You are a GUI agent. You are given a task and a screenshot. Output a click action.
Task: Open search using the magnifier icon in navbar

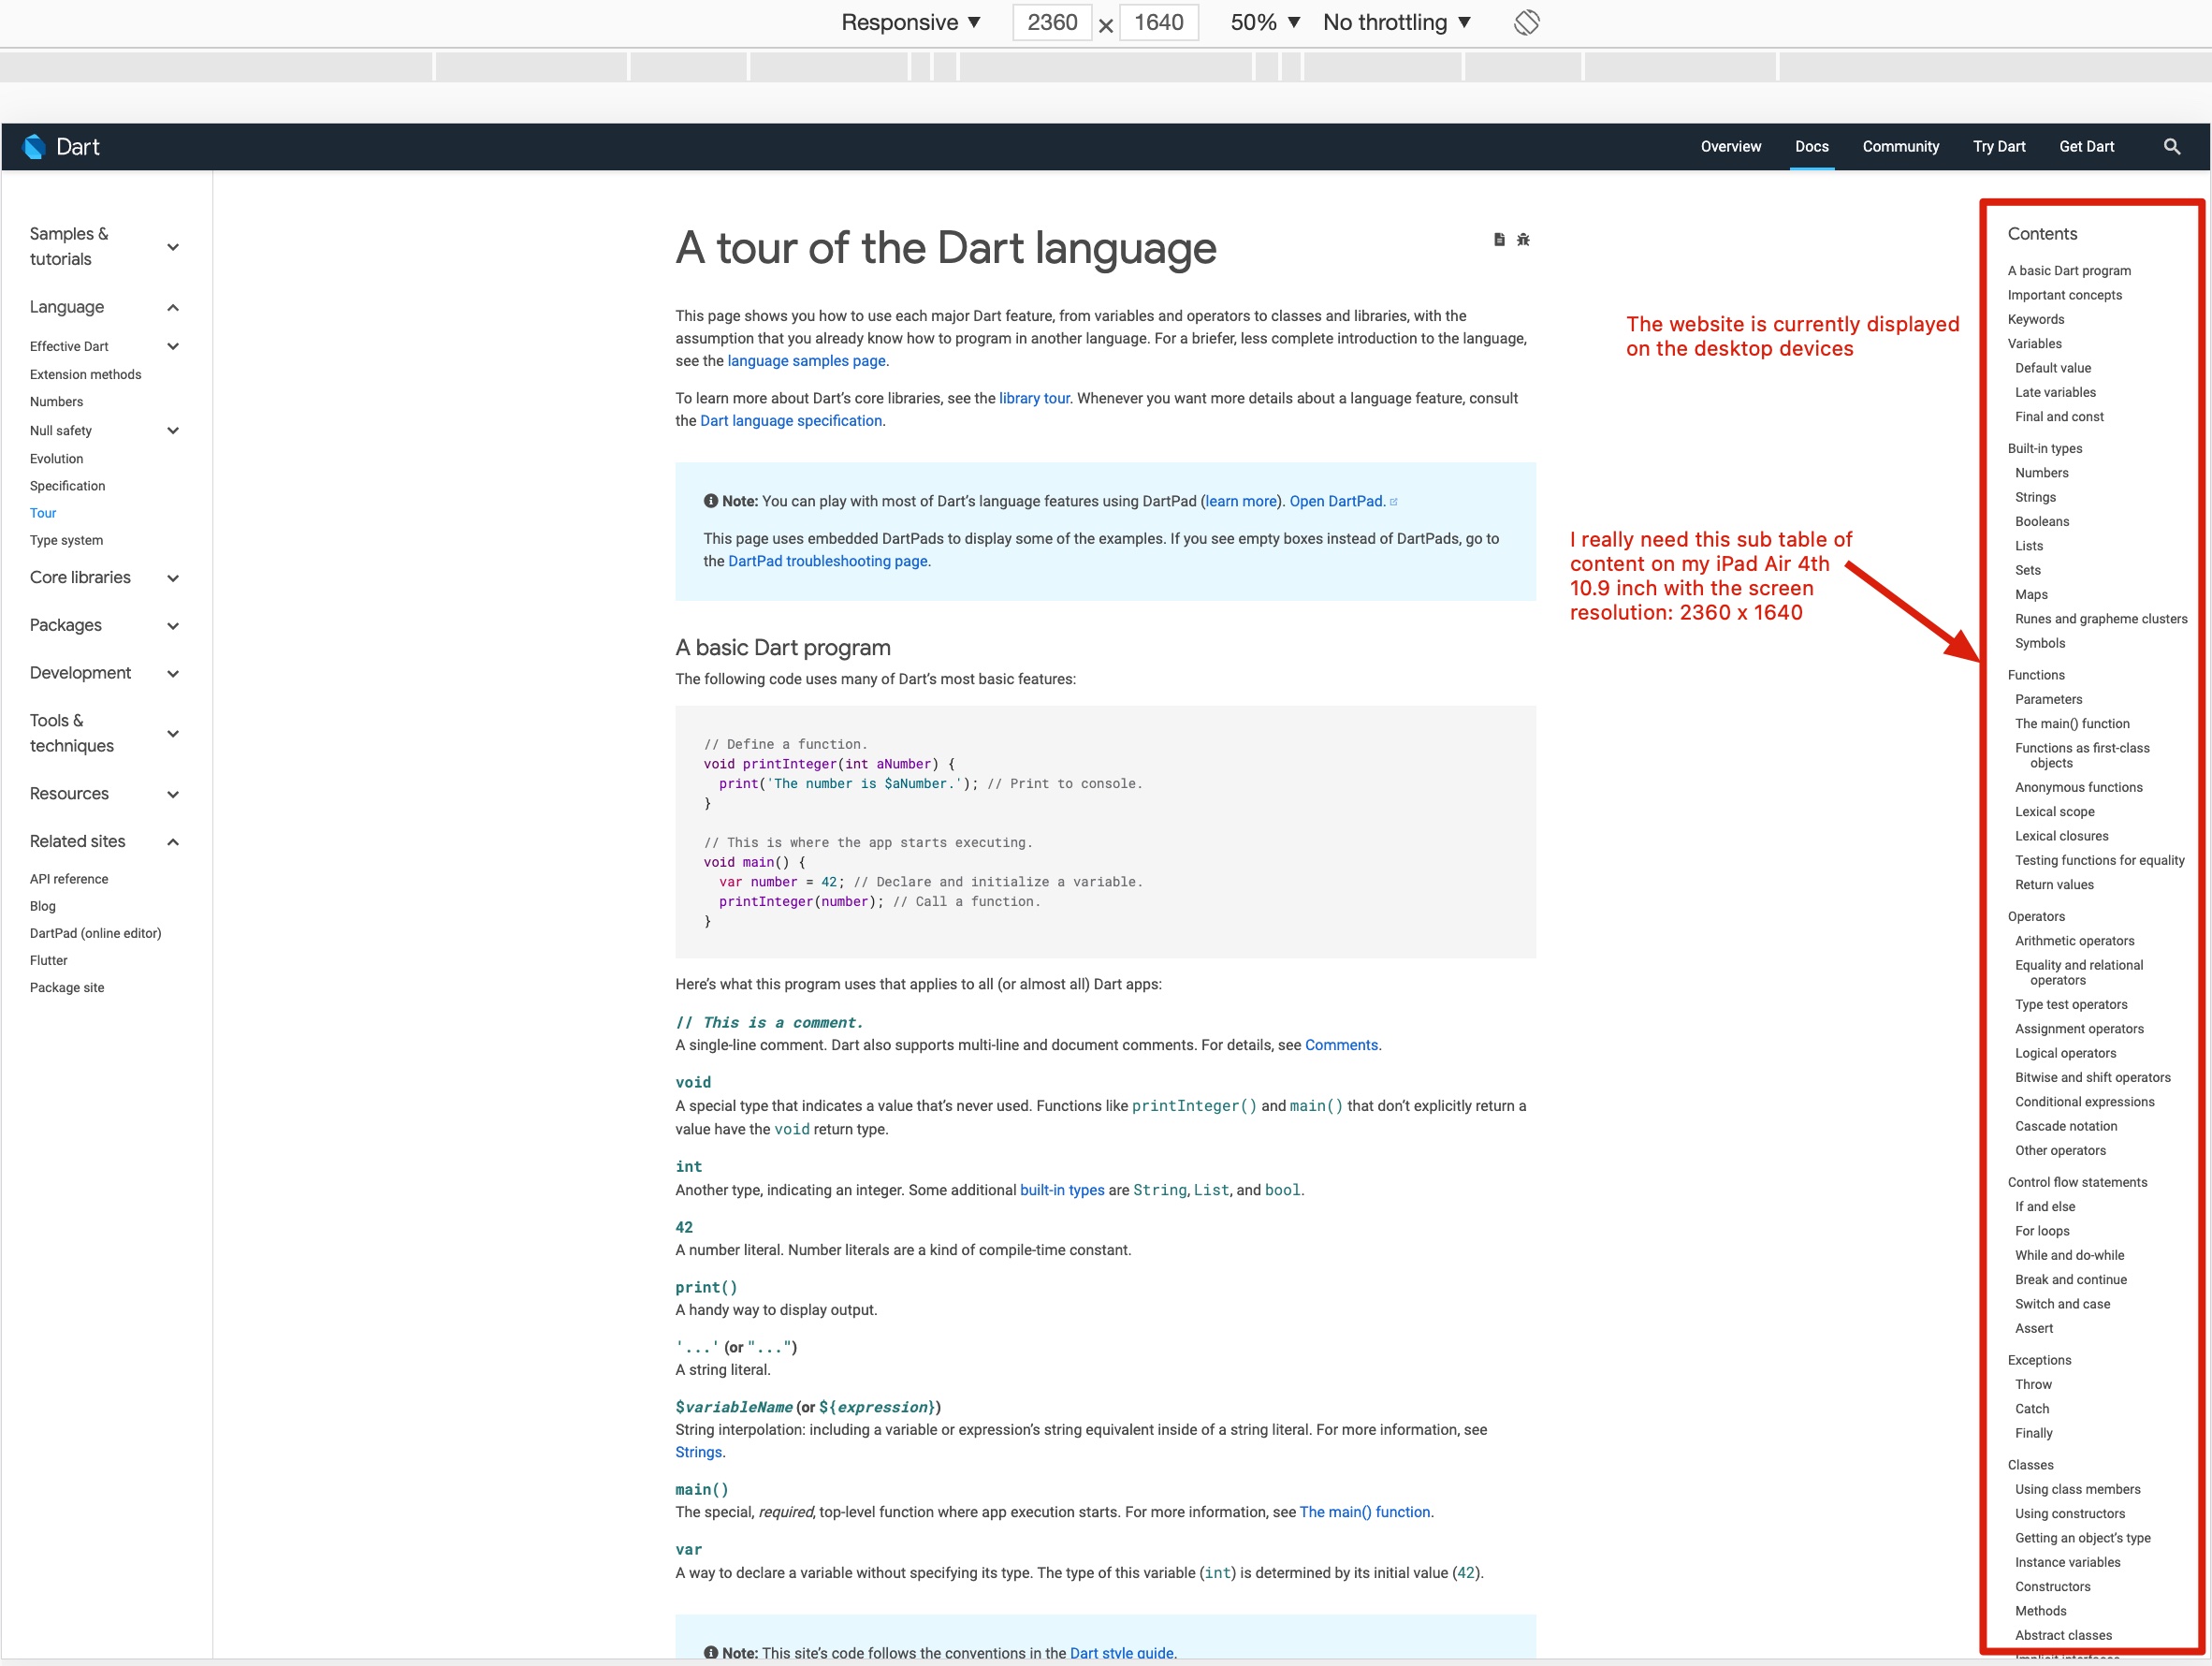2172,146
